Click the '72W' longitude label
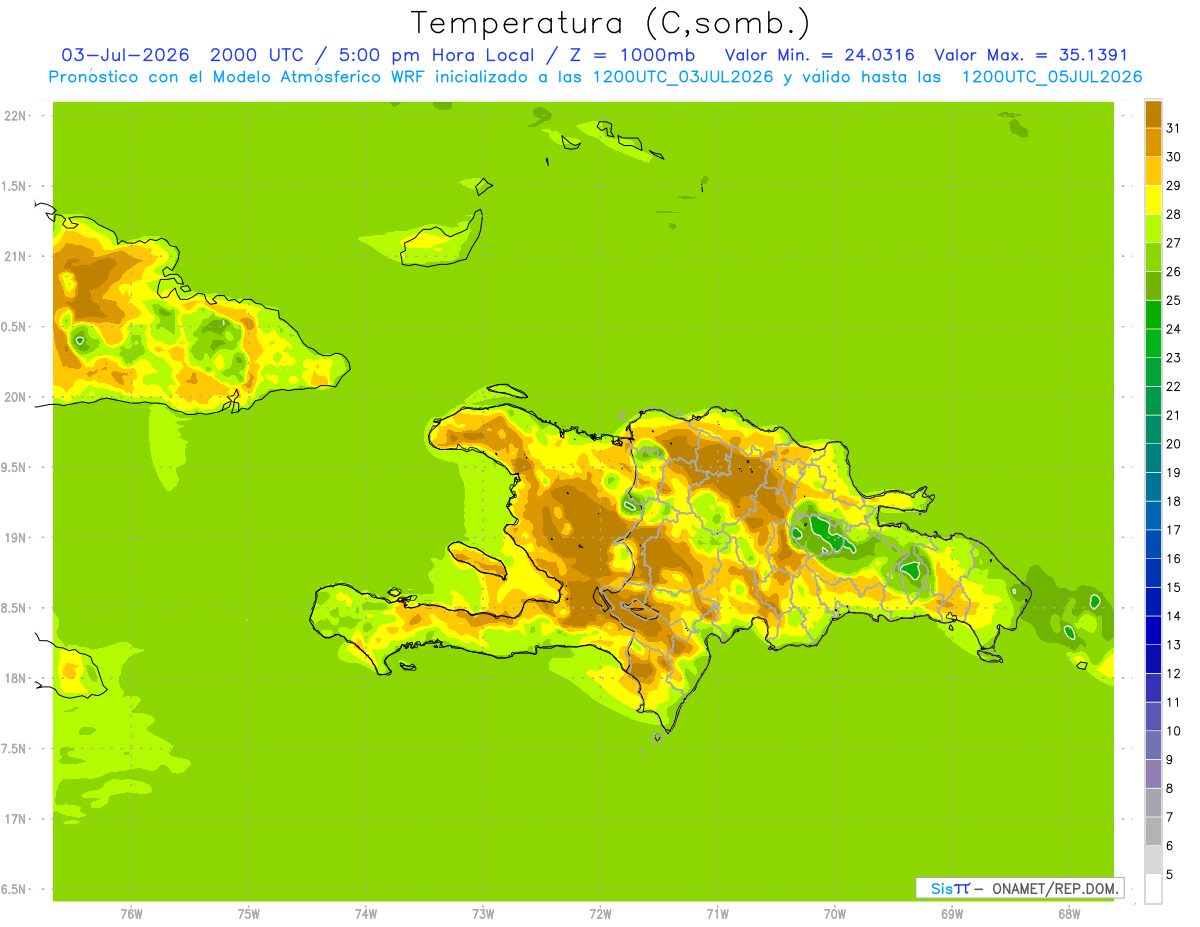The width and height of the screenshot is (1200, 927). [x=601, y=913]
